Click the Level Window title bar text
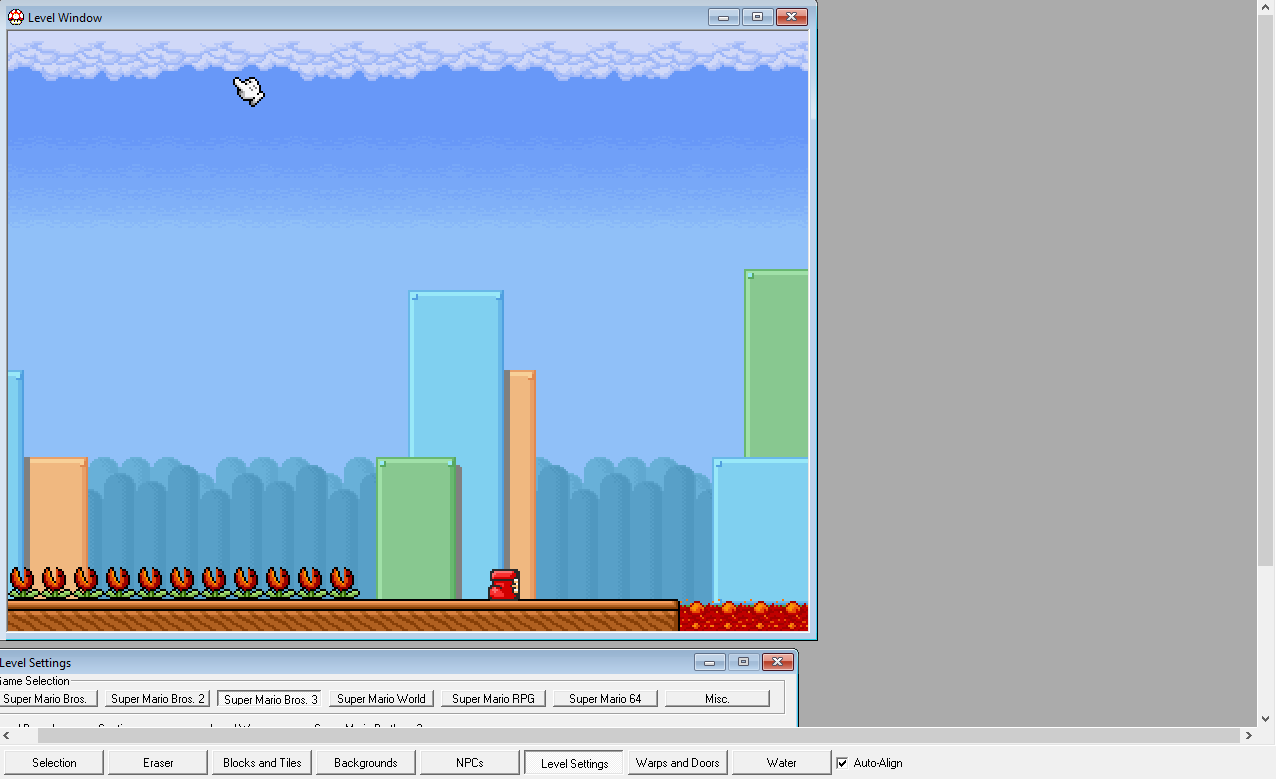The image size is (1276, 779). point(65,18)
